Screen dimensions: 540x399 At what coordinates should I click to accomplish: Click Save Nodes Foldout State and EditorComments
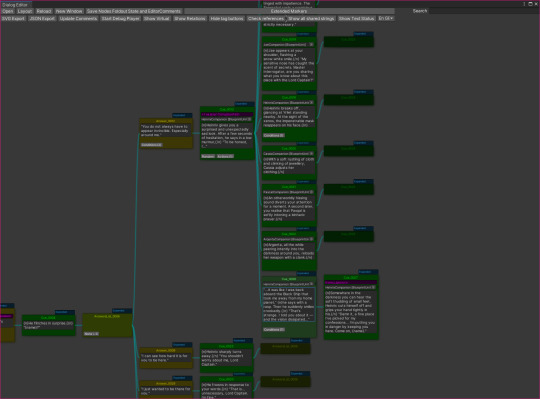coord(134,11)
